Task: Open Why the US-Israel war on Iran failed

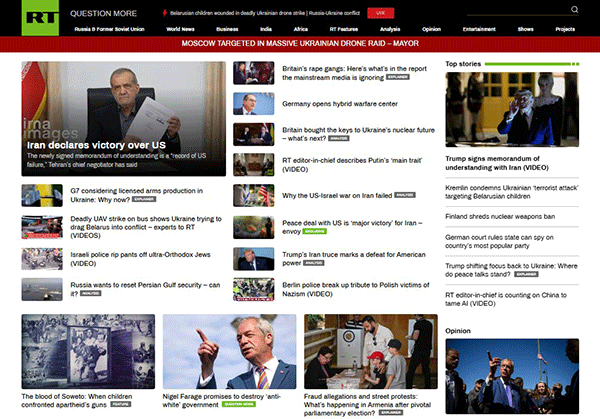Action: pos(337,196)
